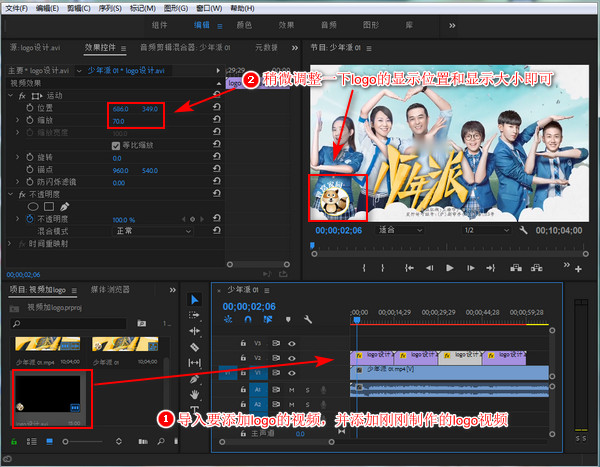Switch project panel to list view

point(31,441)
